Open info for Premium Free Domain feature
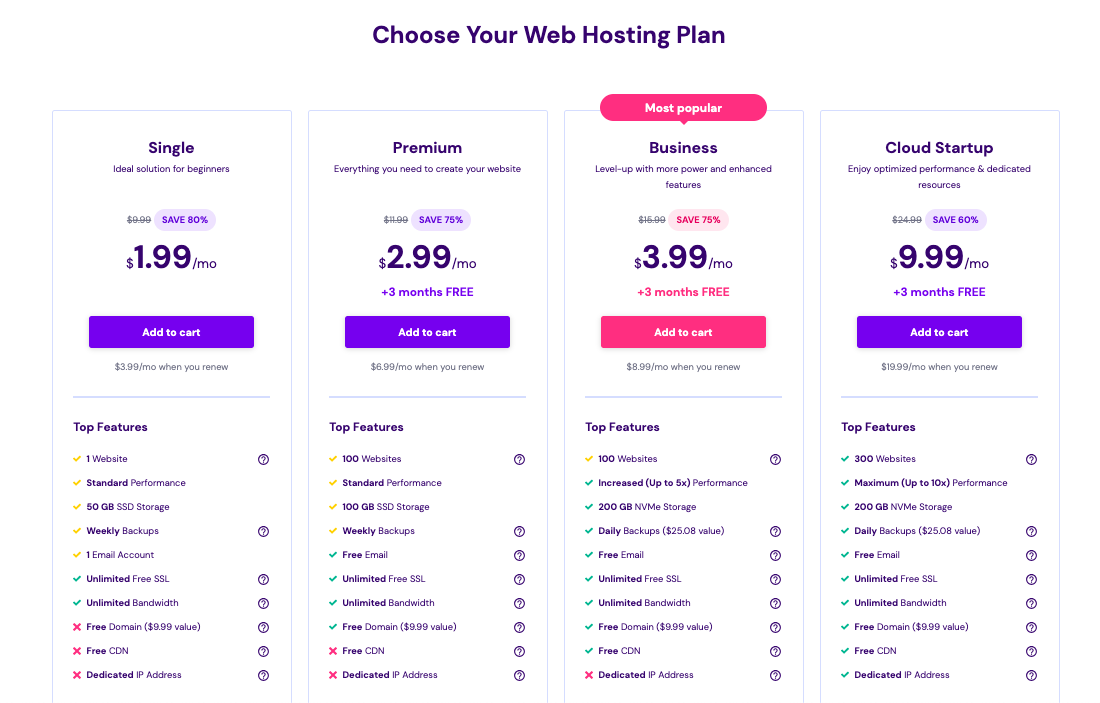This screenshot has width=1100, height=703. coord(519,628)
